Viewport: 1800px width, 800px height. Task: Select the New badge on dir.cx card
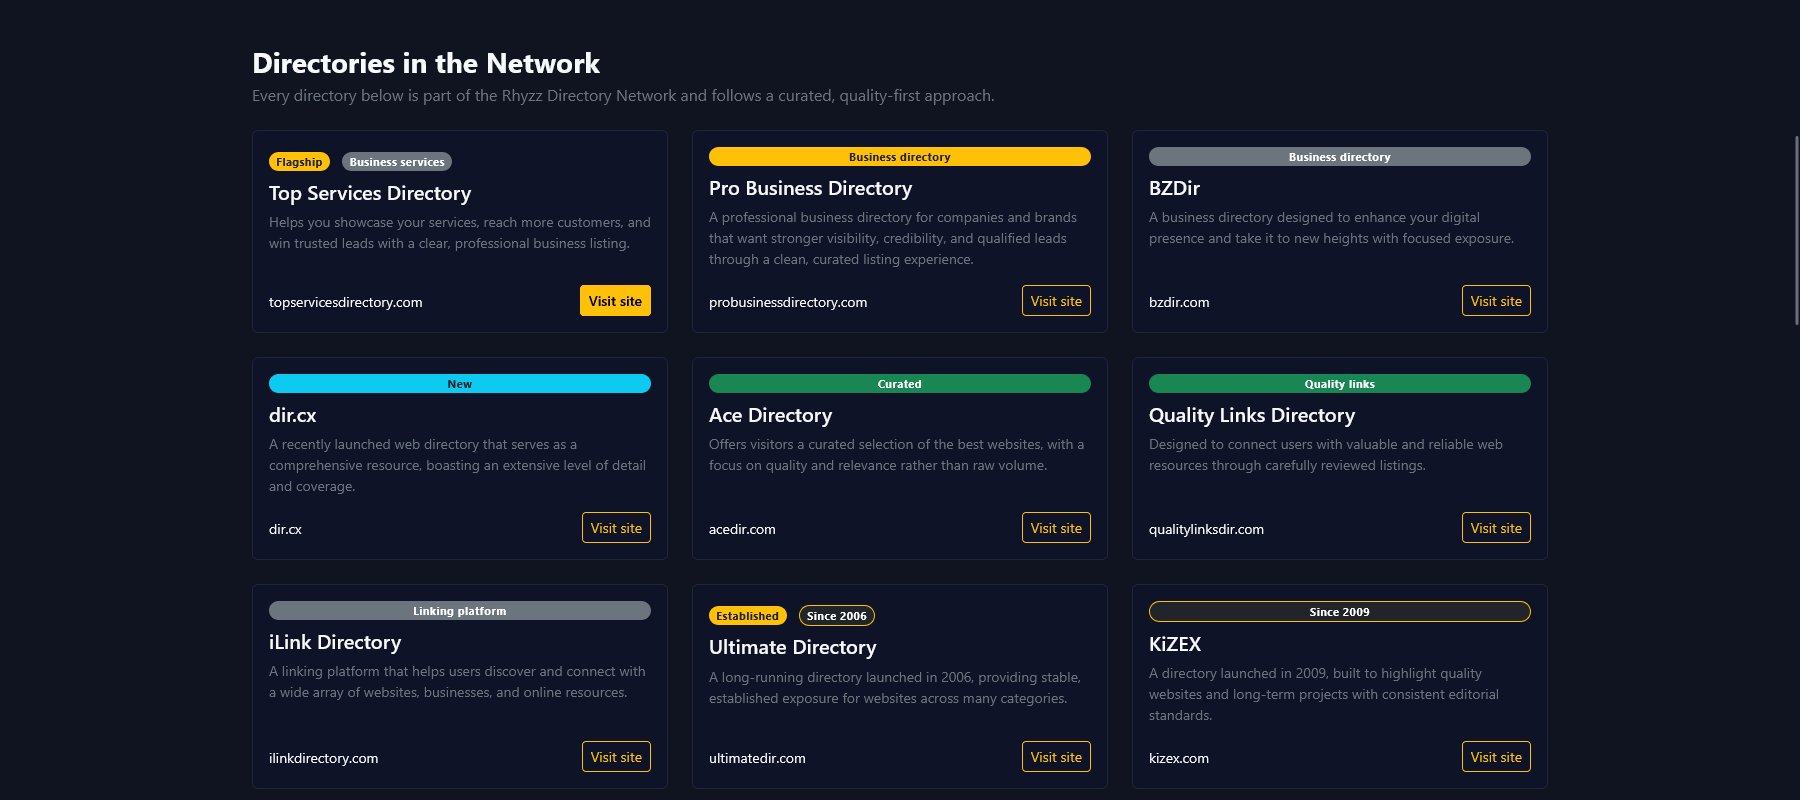tap(459, 383)
